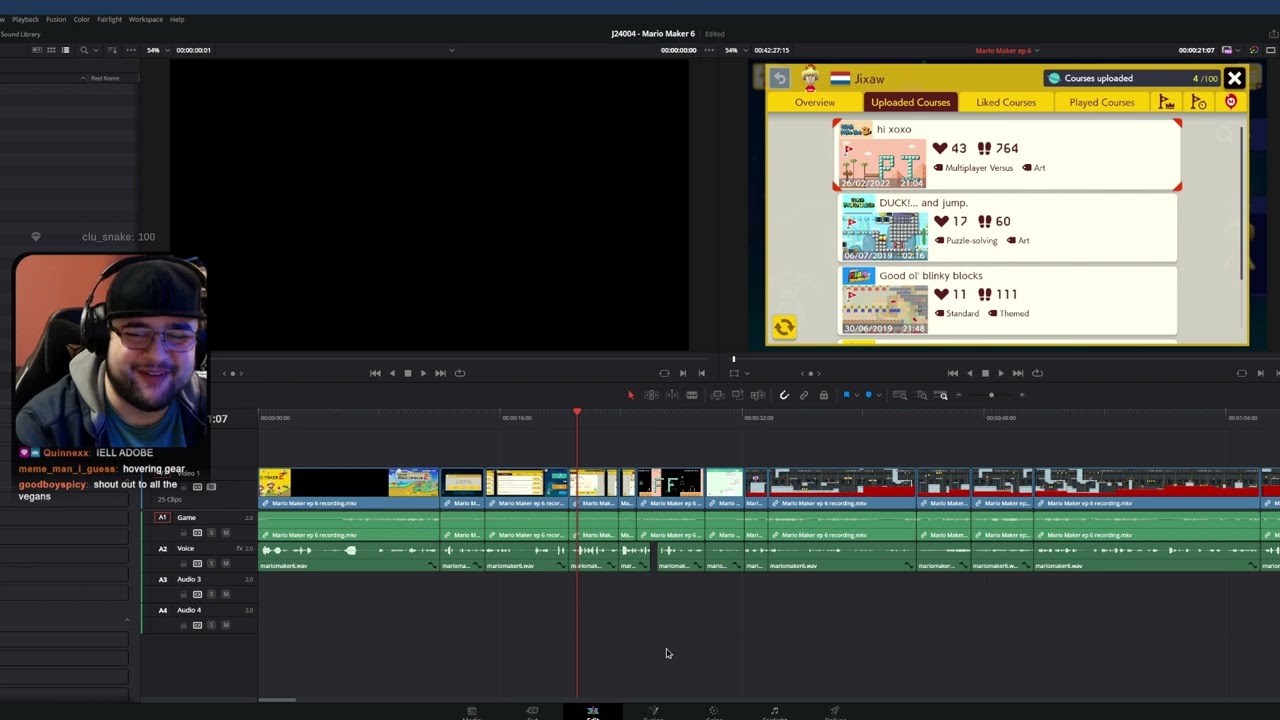
Task: Lock the A4 Audio 4 track
Action: pyautogui.click(x=185, y=625)
